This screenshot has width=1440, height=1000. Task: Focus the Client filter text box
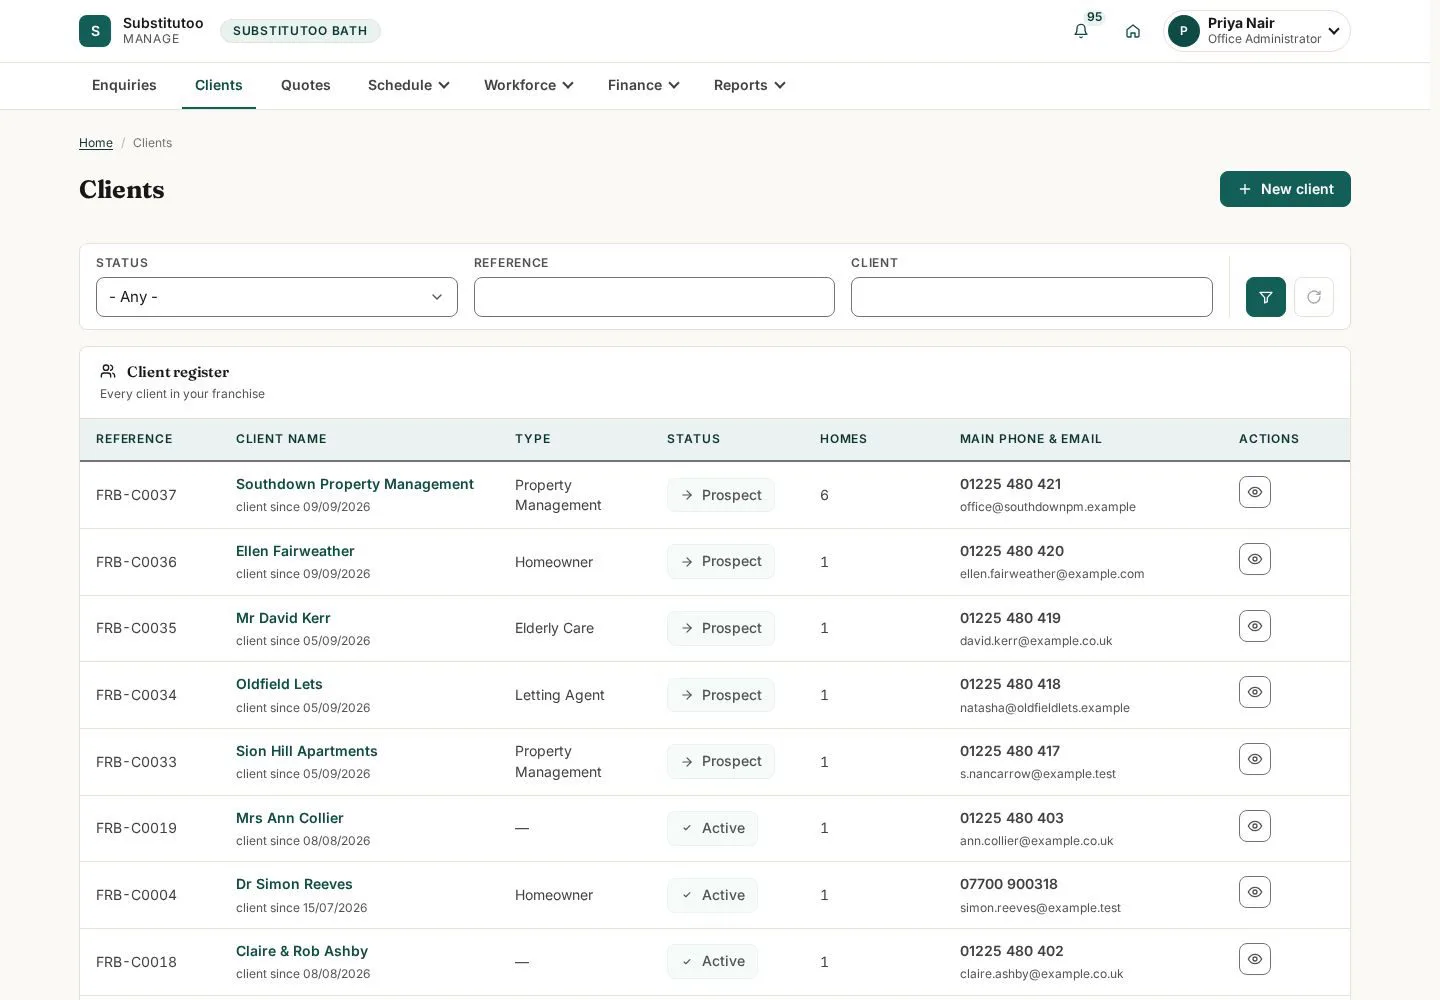[x=1032, y=297]
